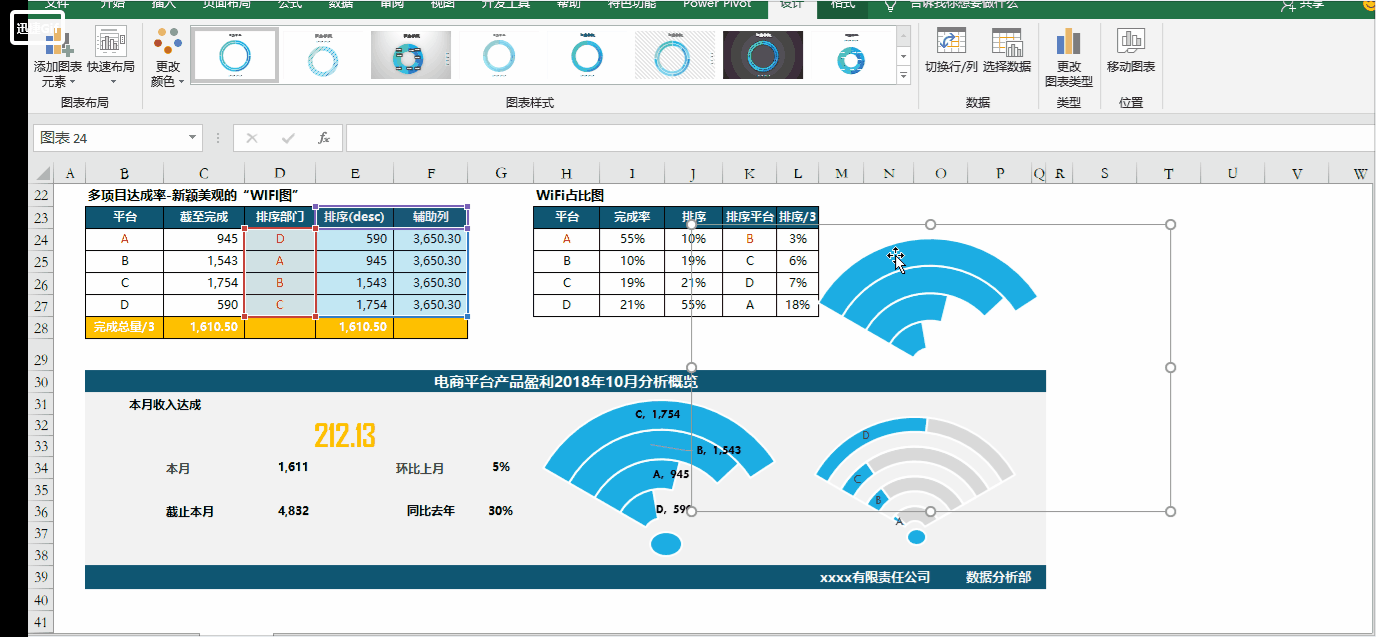1376x637 pixels.
Task: Click the 同比去年 label
Action: pyautogui.click(x=430, y=510)
